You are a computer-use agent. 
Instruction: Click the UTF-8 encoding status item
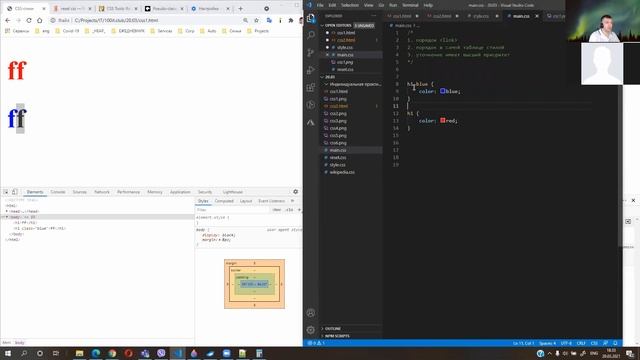[566, 343]
